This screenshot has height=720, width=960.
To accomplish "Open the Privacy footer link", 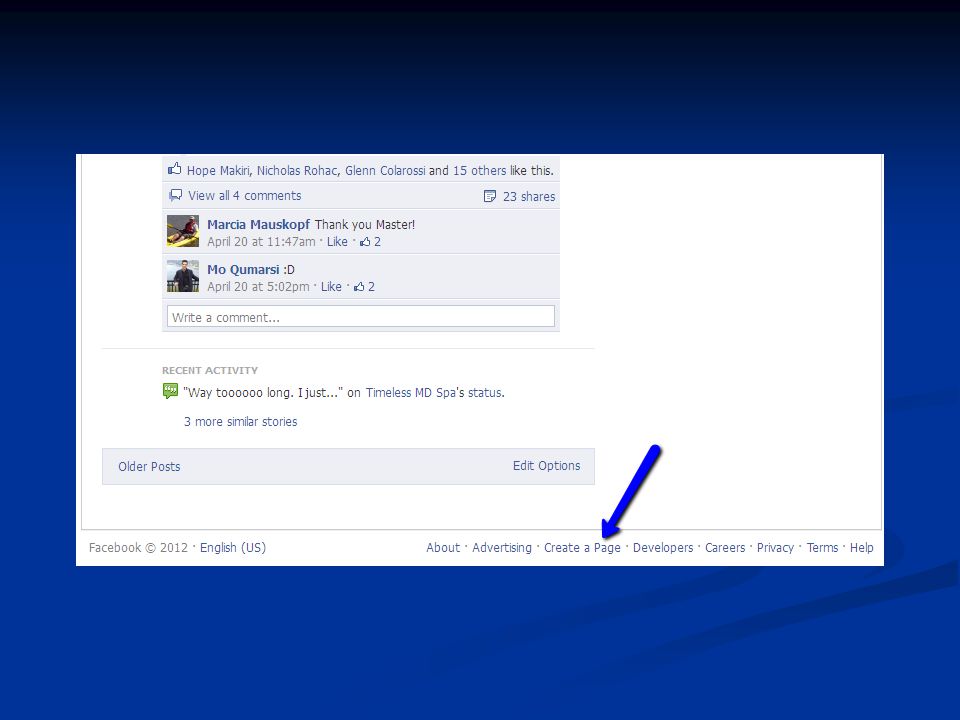I will click(775, 547).
